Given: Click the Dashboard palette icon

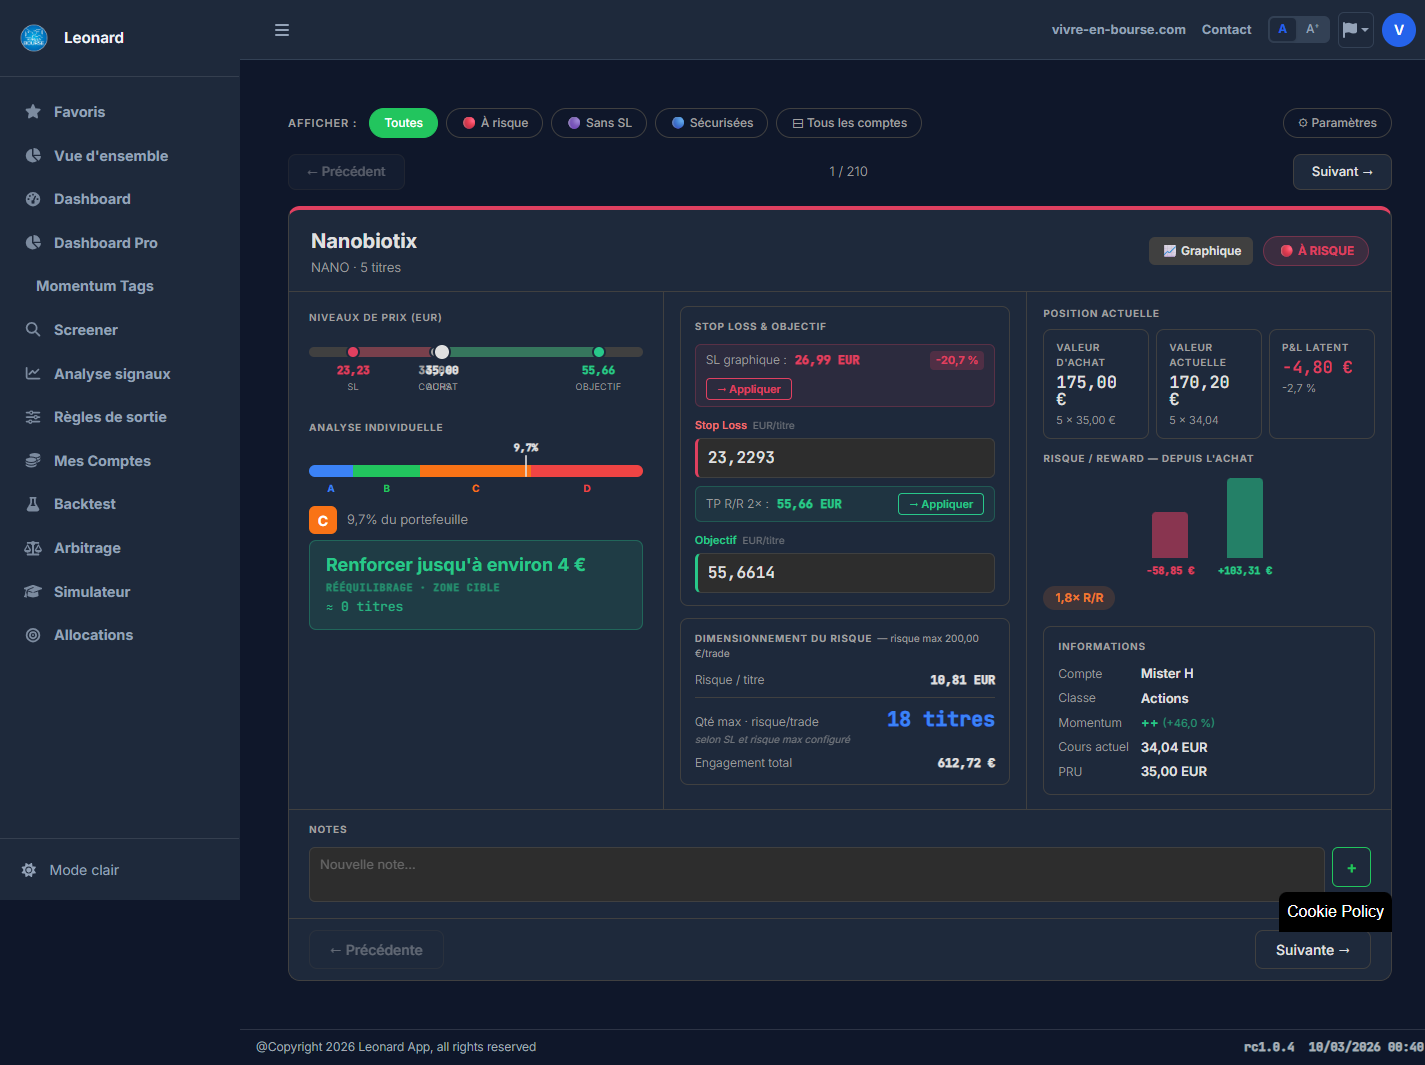Looking at the screenshot, I should 33,199.
